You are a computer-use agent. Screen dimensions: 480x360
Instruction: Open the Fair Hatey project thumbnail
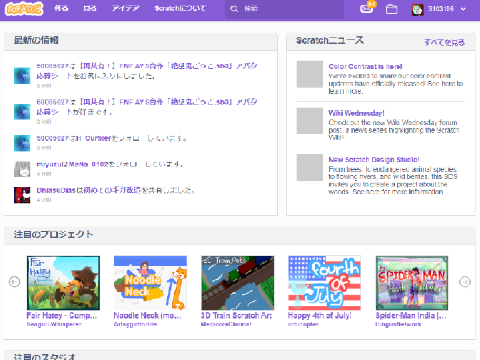[x=63, y=283]
